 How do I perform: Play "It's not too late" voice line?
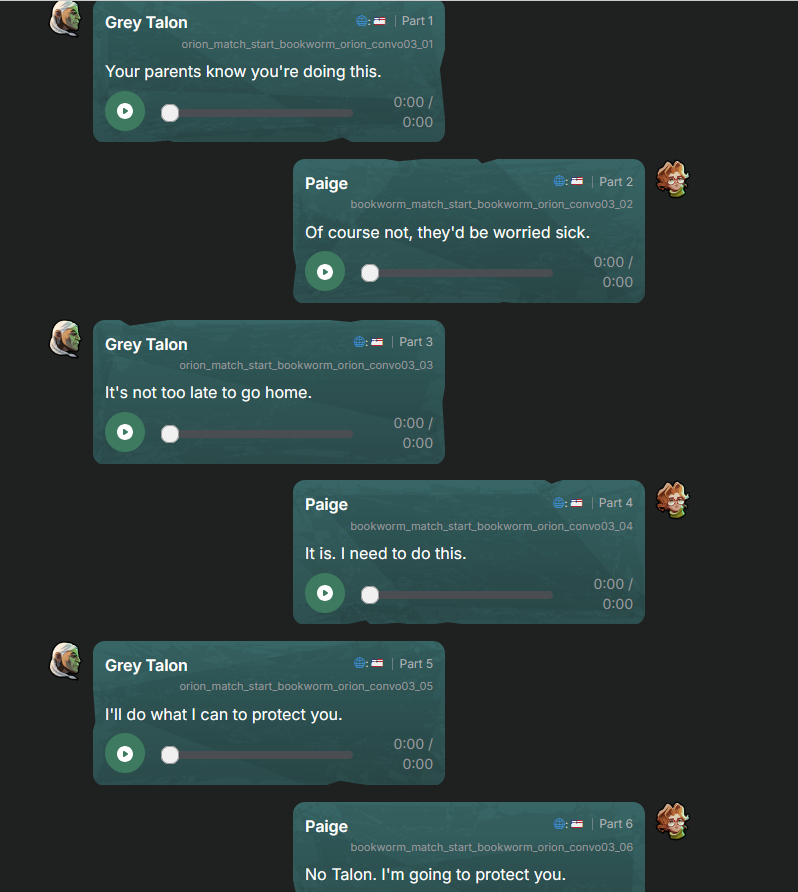[125, 432]
